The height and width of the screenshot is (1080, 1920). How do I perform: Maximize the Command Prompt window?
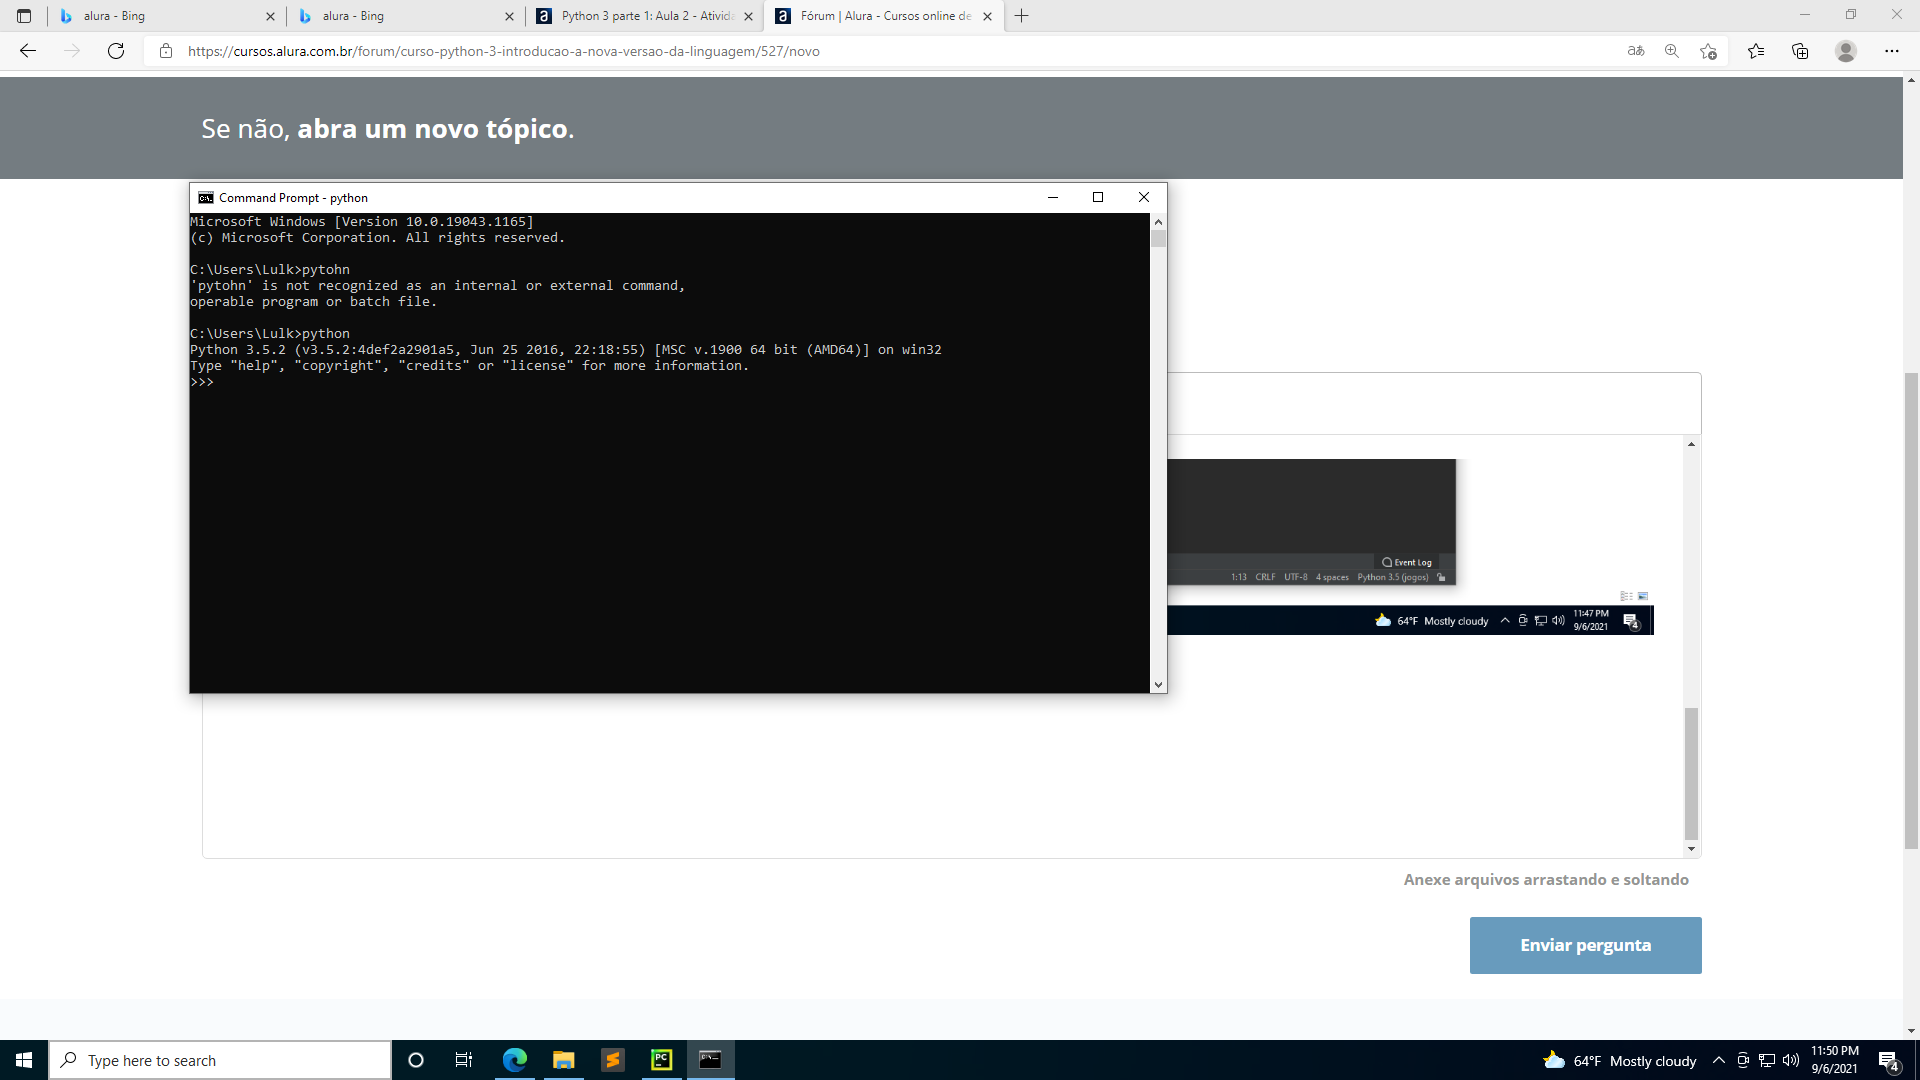[1098, 197]
